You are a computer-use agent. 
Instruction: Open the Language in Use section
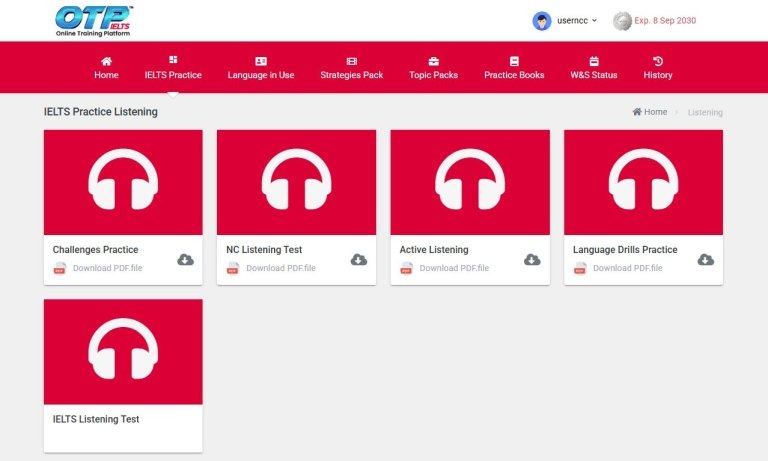[261, 68]
